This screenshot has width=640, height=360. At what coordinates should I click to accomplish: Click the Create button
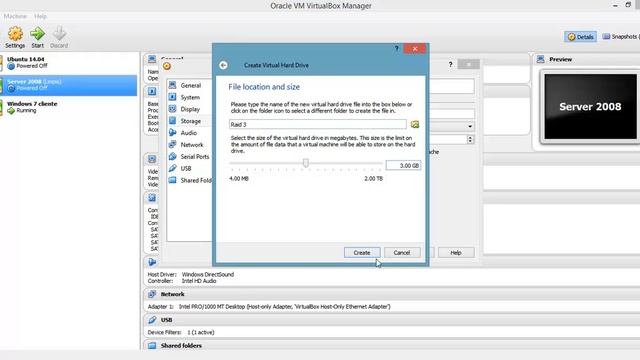coord(362,253)
